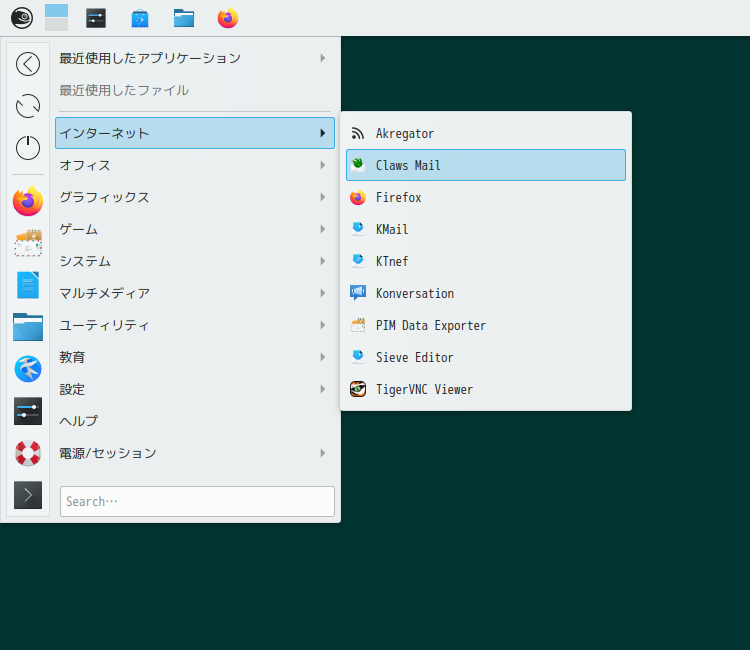
Task: Click the Search field in the launcher
Action: (x=197, y=501)
